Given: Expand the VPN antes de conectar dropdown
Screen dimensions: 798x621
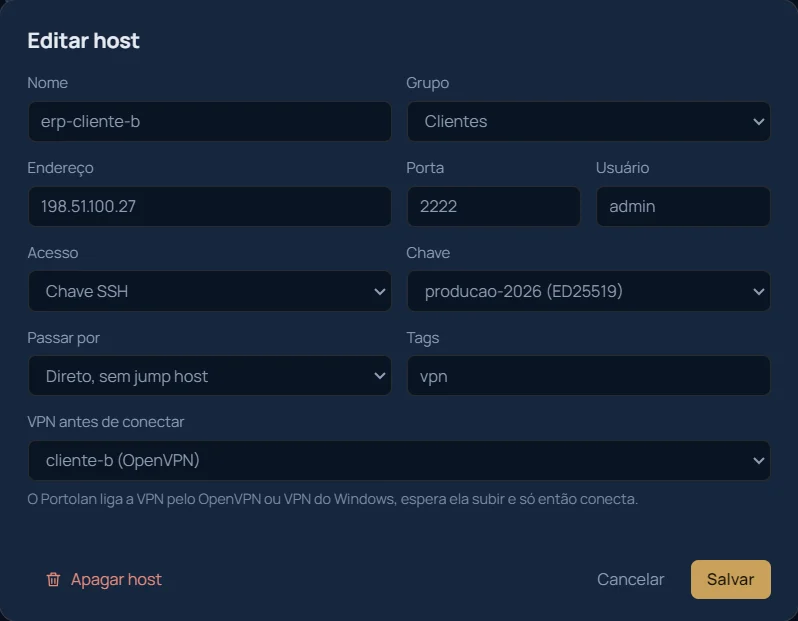Looking at the screenshot, I should 399,460.
